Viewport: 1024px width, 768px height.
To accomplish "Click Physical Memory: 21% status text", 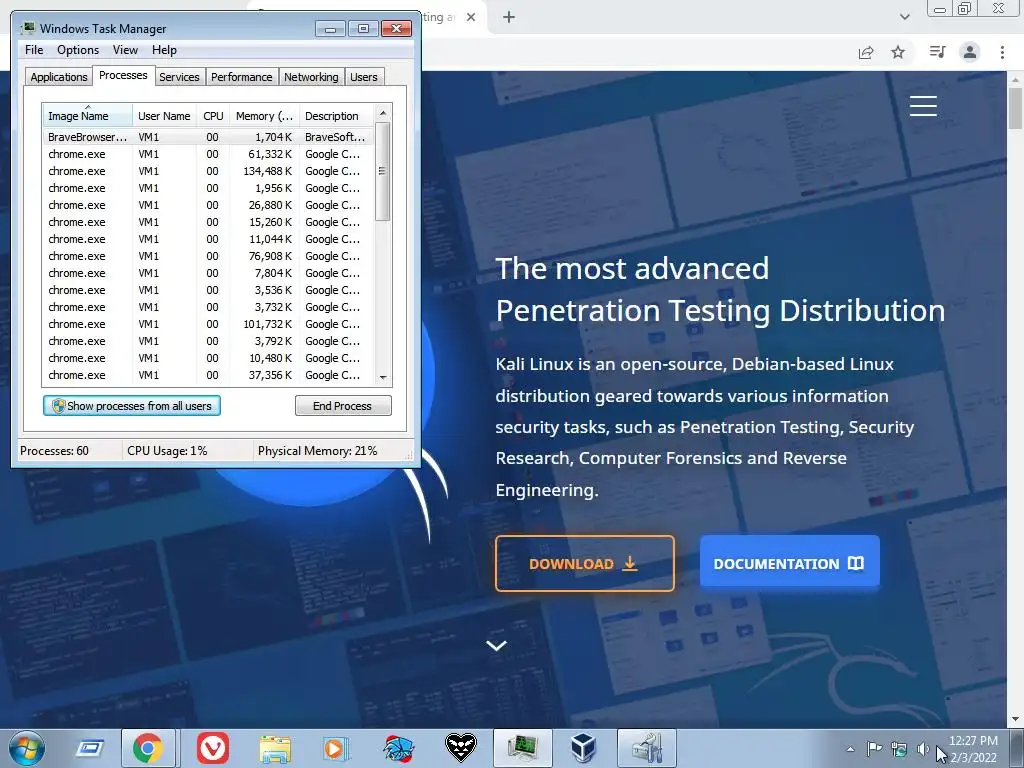I will [317, 451].
